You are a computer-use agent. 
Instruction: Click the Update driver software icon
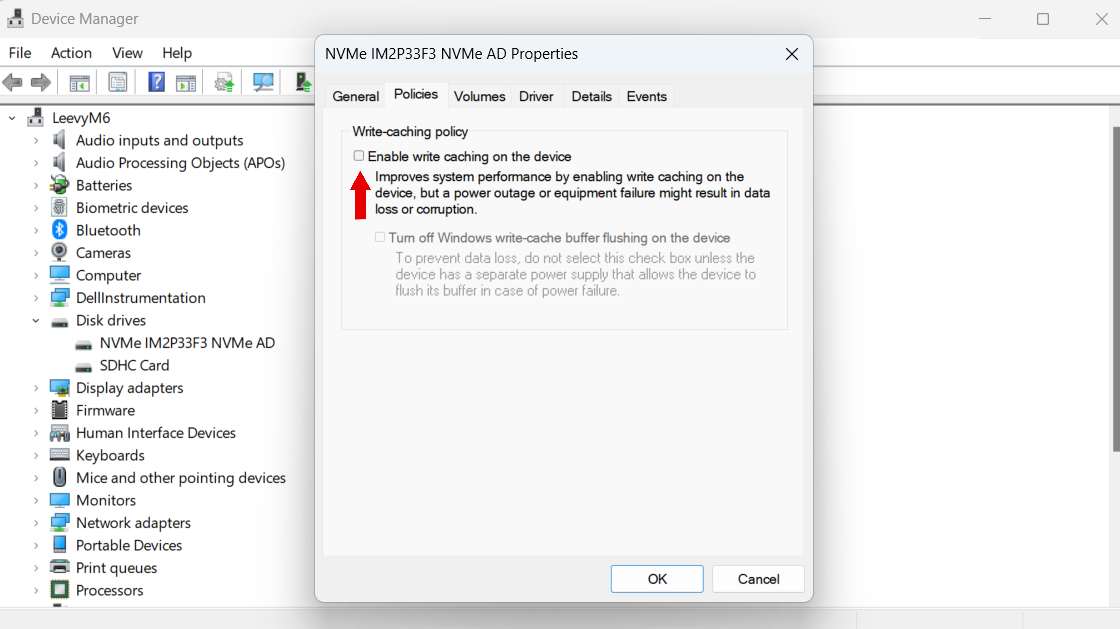click(222, 82)
